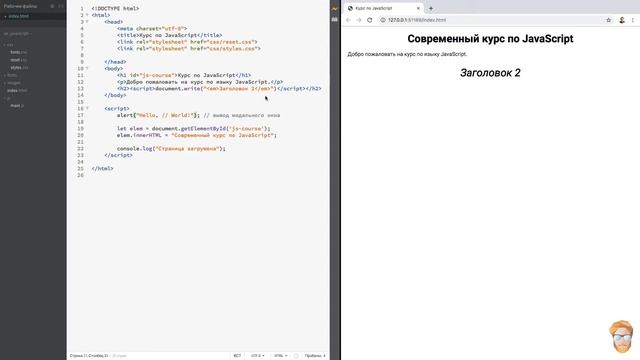Click the Brackets Live Preview lightning icon
The image size is (640, 360).
(x=335, y=9)
